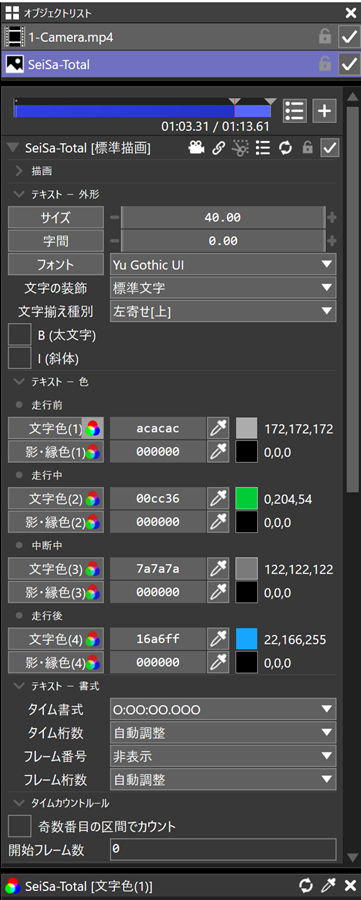Click hex field acacac for 文字色(1)
This screenshot has height=900, width=361.
pos(158,428)
